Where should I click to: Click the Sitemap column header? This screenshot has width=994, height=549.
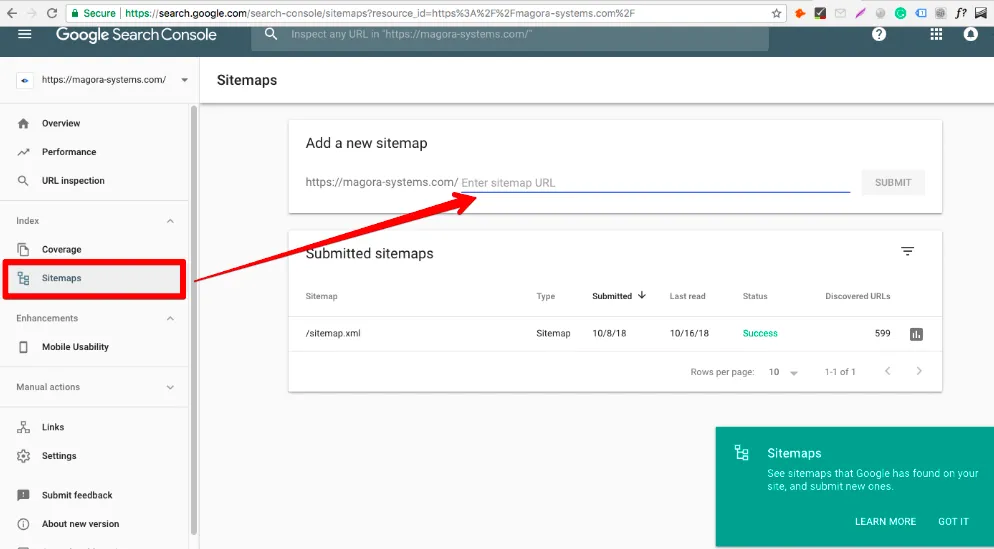(x=321, y=296)
